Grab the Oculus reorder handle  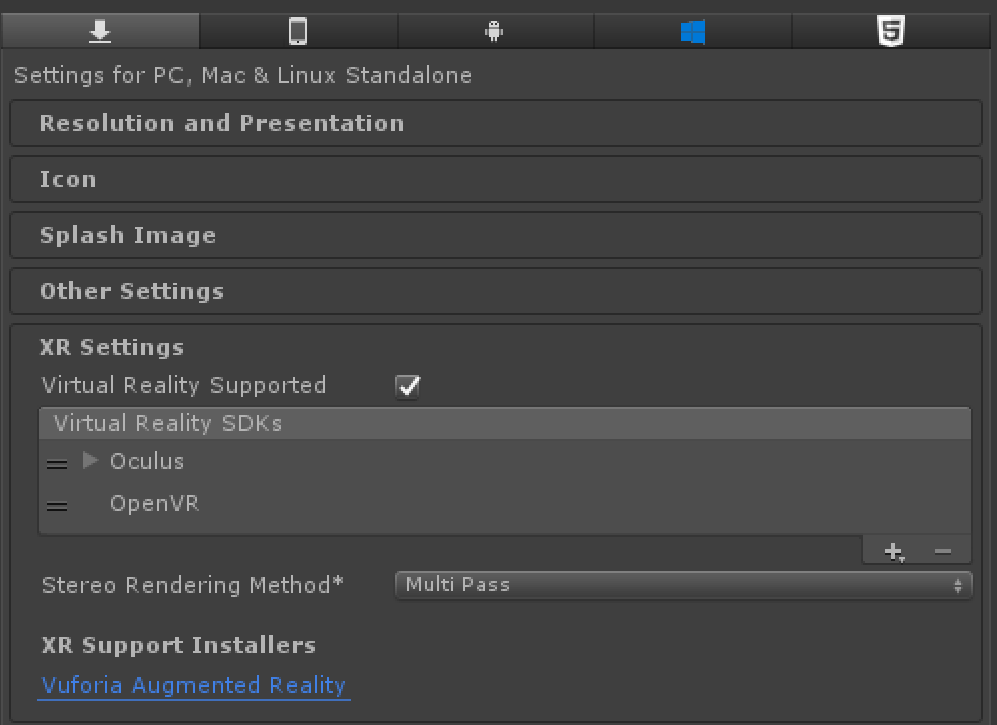click(x=57, y=463)
